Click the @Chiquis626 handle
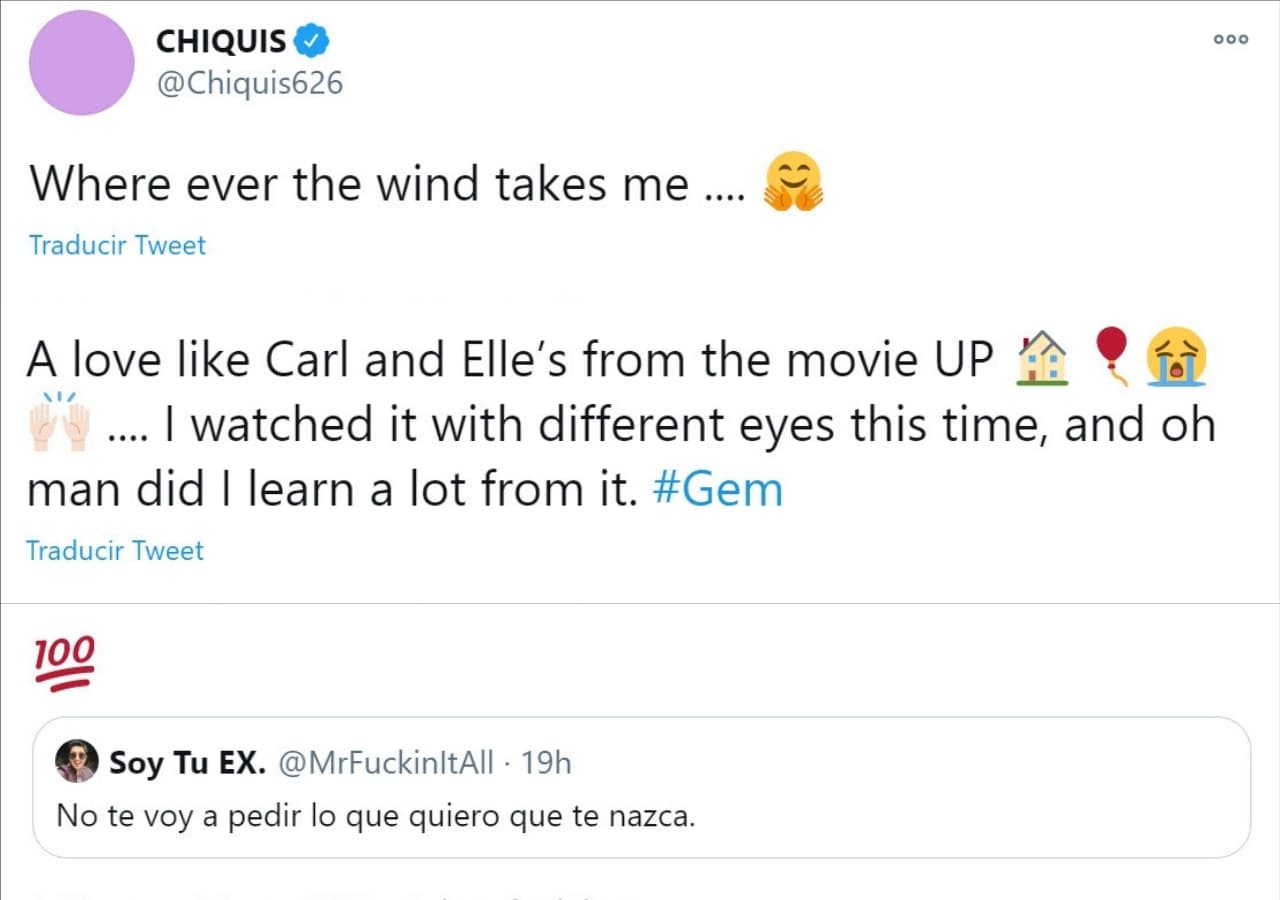Image resolution: width=1280 pixels, height=900 pixels. [251, 82]
